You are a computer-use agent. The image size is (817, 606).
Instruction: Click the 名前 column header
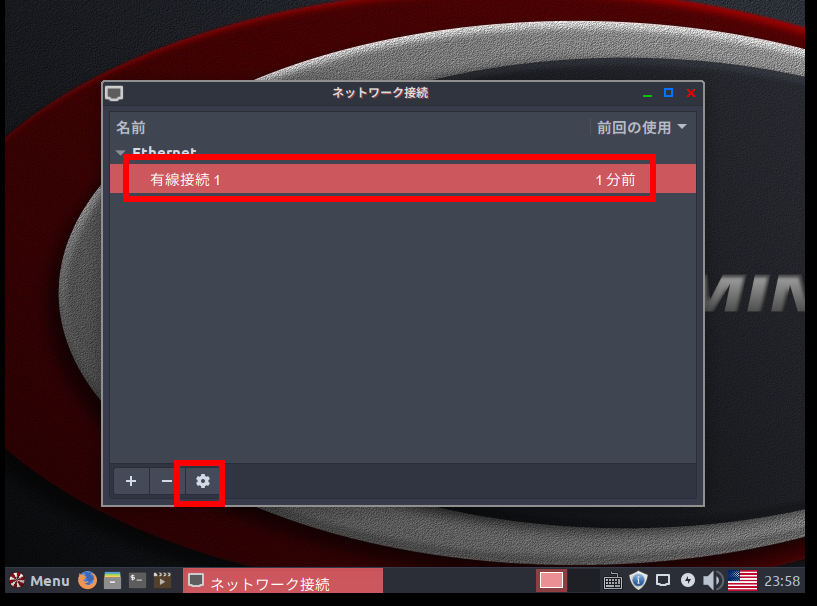click(x=131, y=127)
